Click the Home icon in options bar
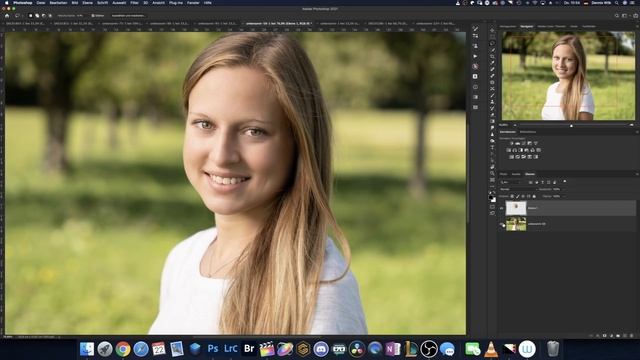This screenshot has height=360, width=640. click(x=7, y=16)
